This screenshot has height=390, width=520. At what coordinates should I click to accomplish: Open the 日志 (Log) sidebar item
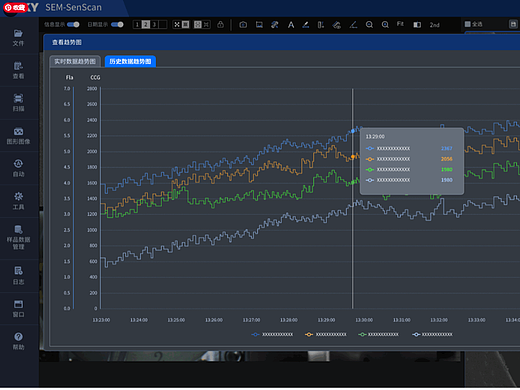tap(18, 276)
